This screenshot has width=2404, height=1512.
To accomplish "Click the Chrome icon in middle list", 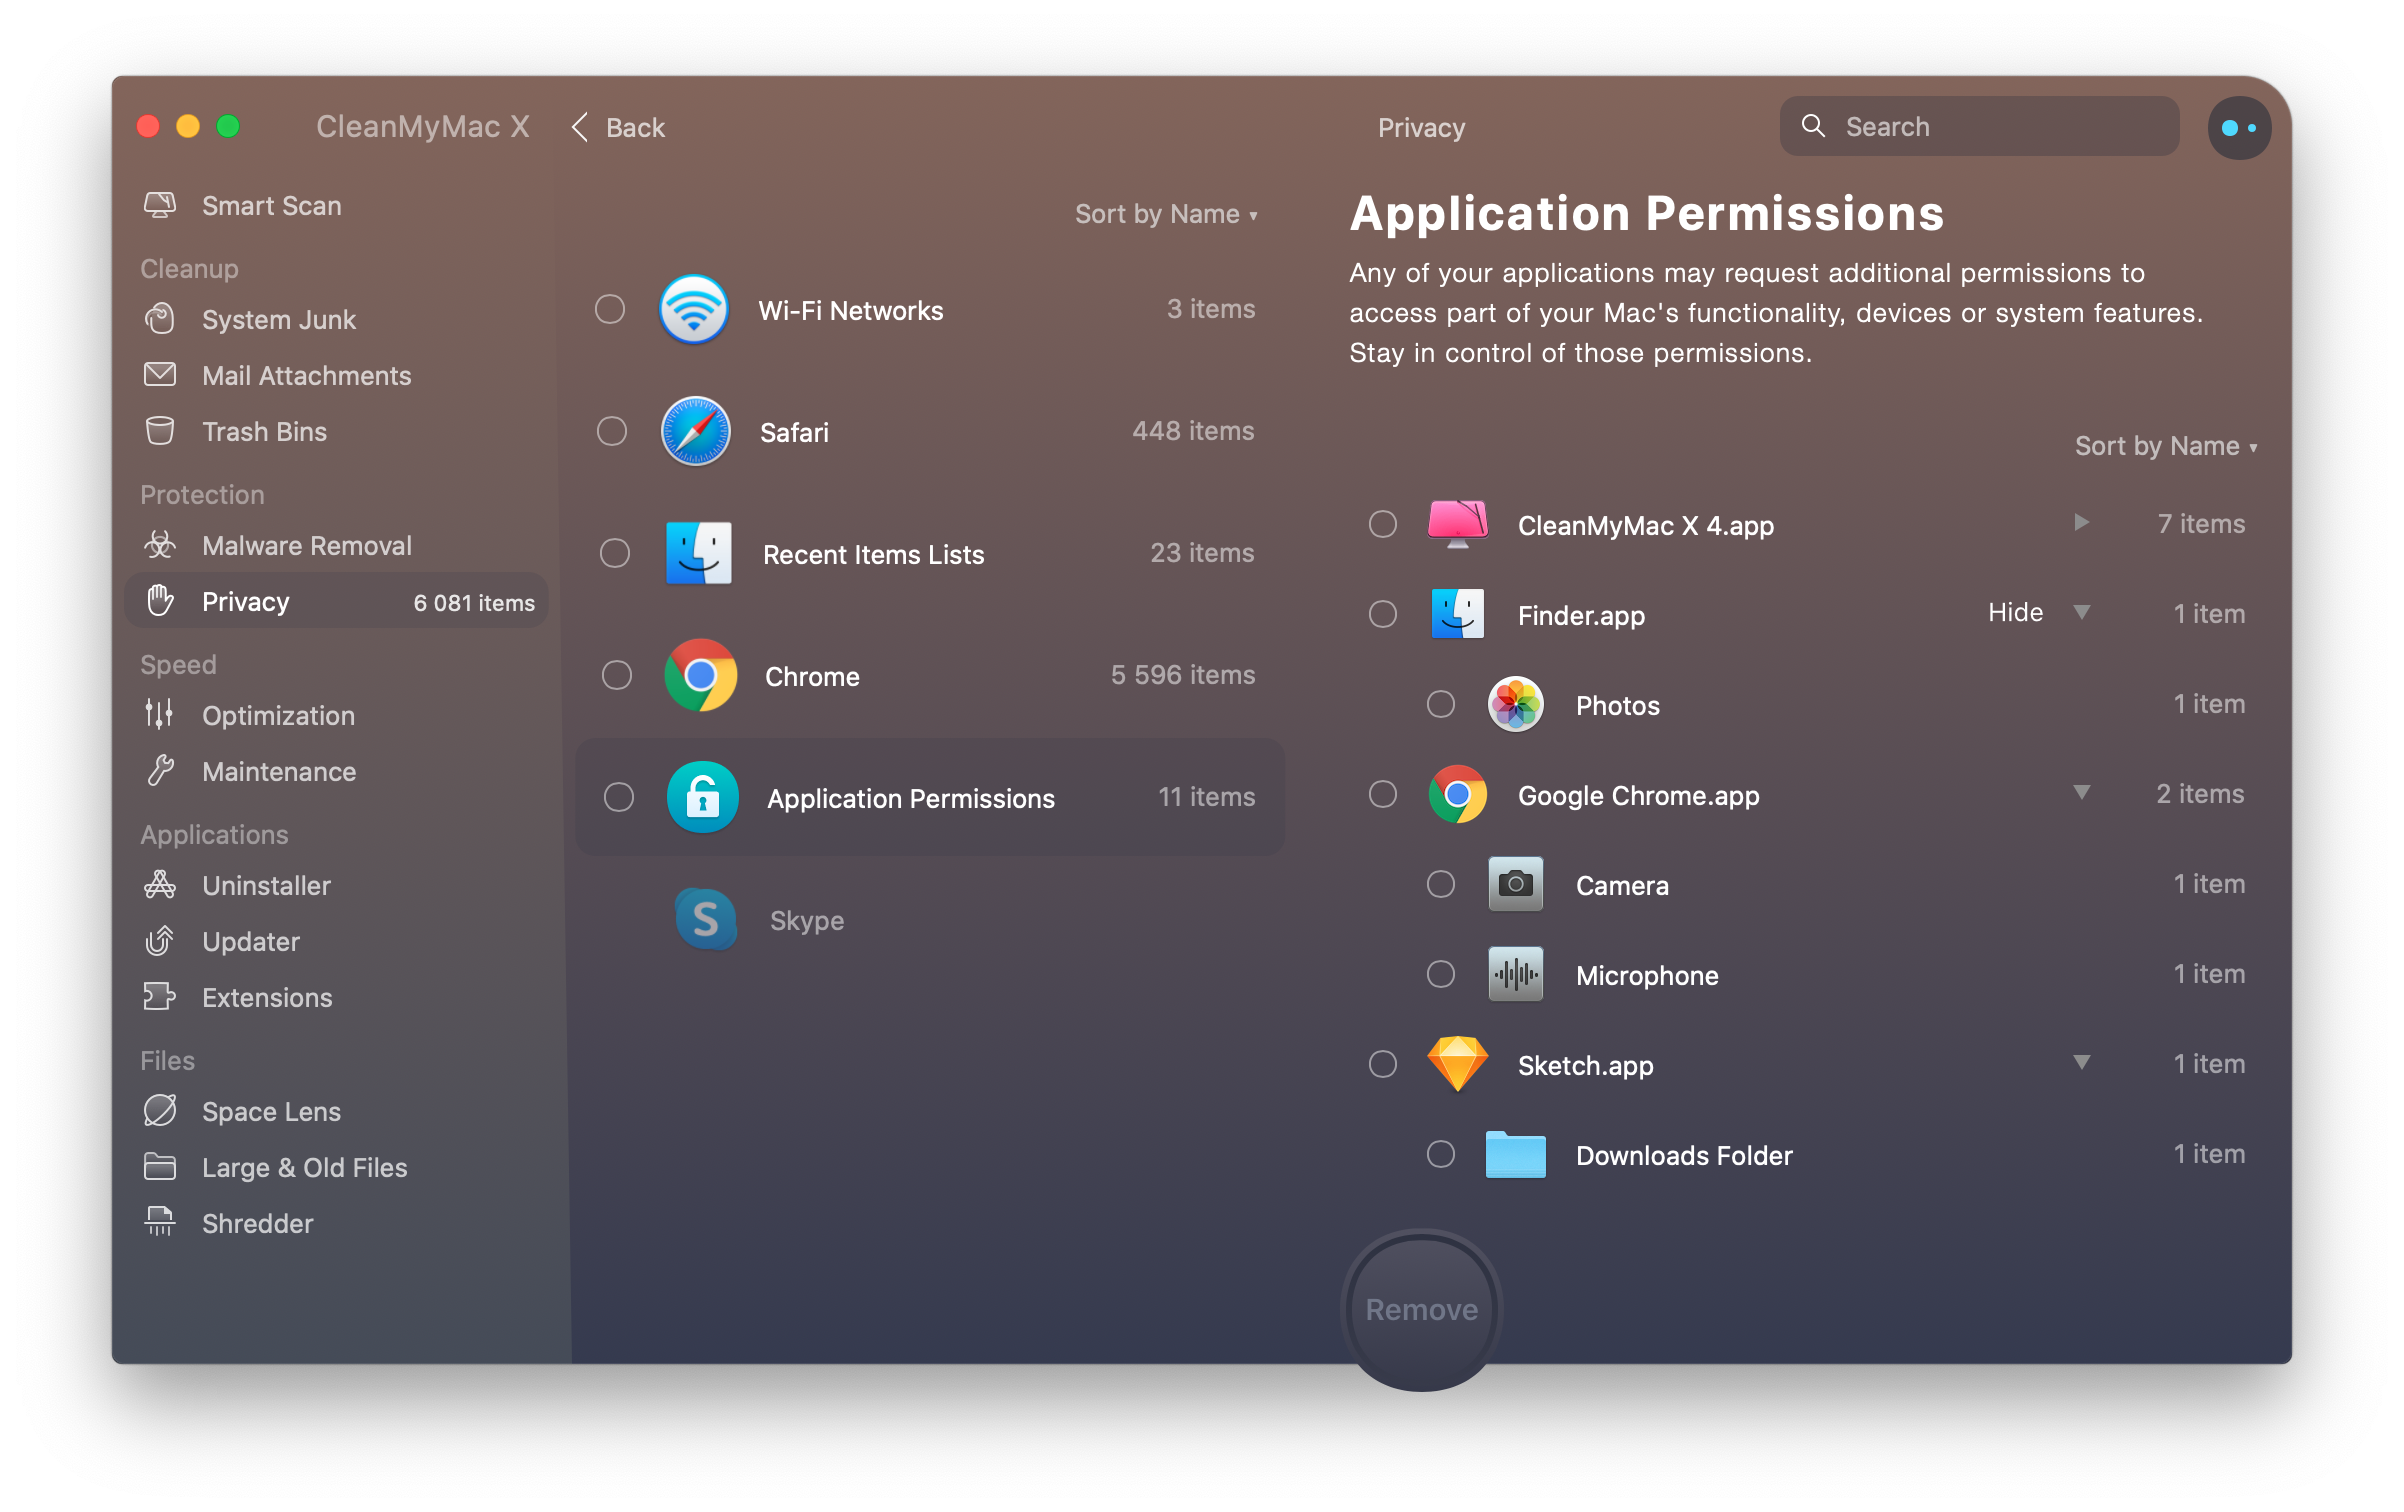I will [x=700, y=676].
